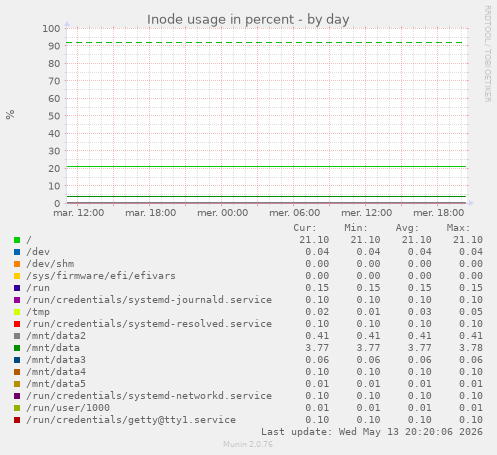497x455 pixels.
Task: Click the mer. 00:00 x-axis label
Action: [223, 213]
